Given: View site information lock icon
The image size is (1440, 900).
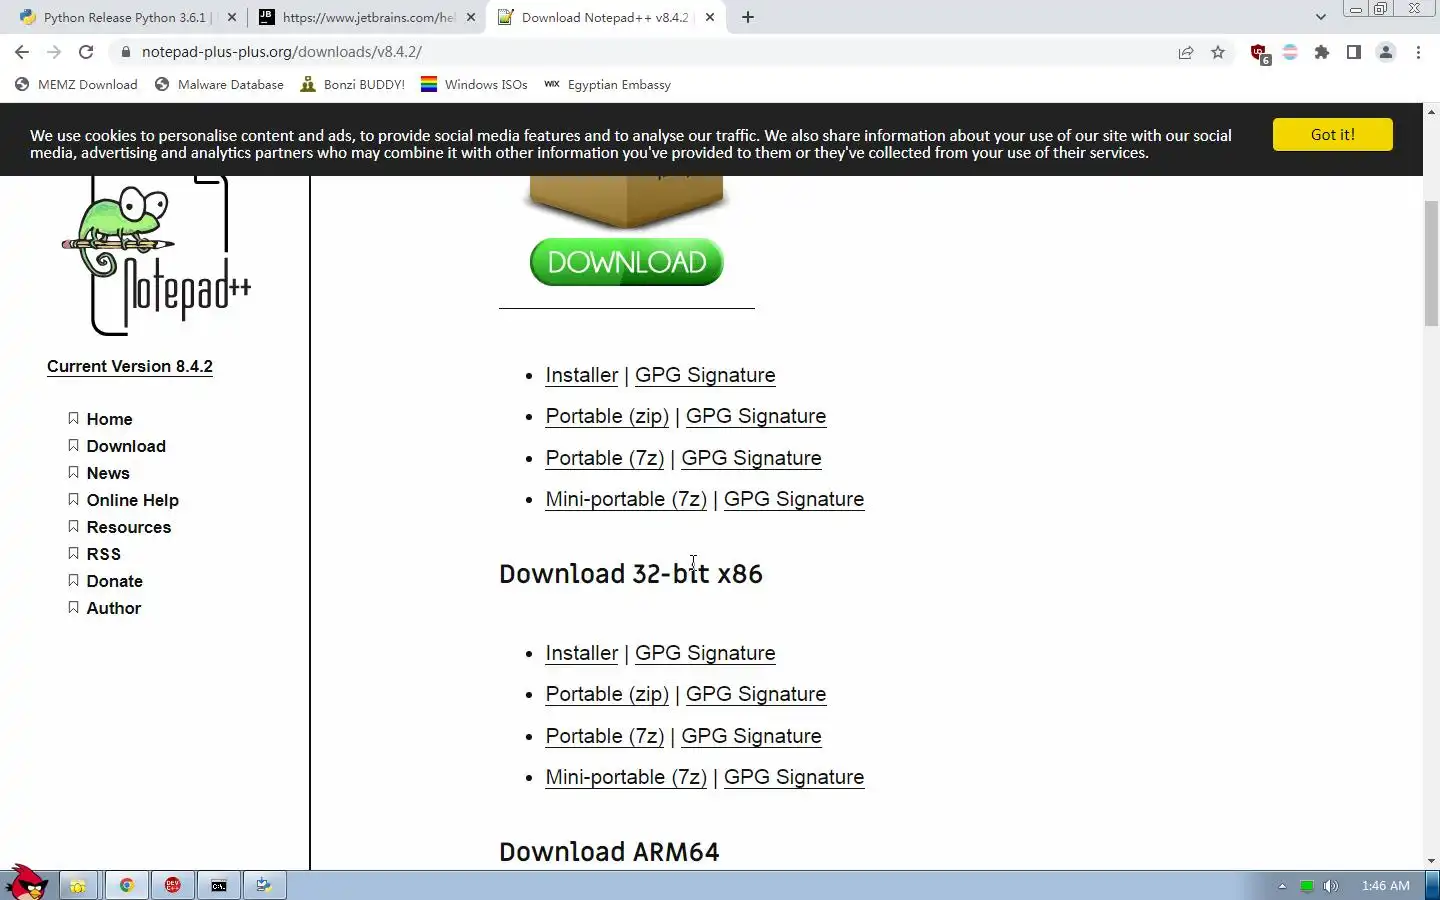Looking at the screenshot, I should coord(125,52).
